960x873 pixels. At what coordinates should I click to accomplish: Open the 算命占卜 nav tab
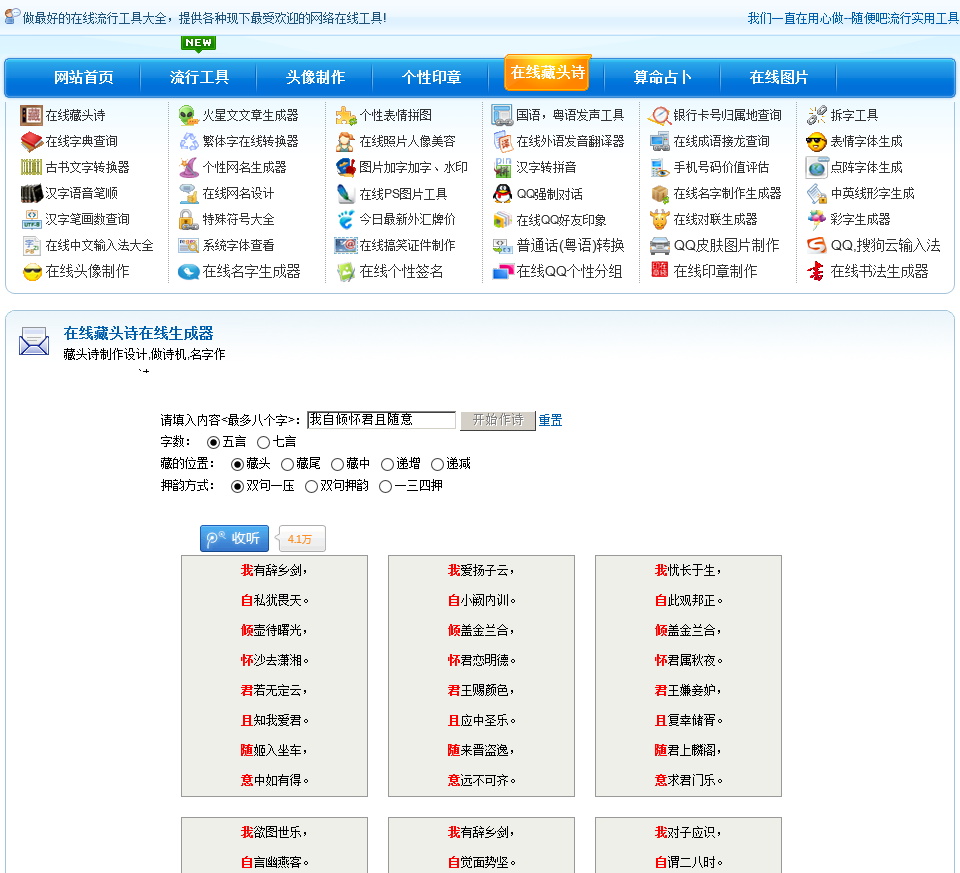coord(662,77)
